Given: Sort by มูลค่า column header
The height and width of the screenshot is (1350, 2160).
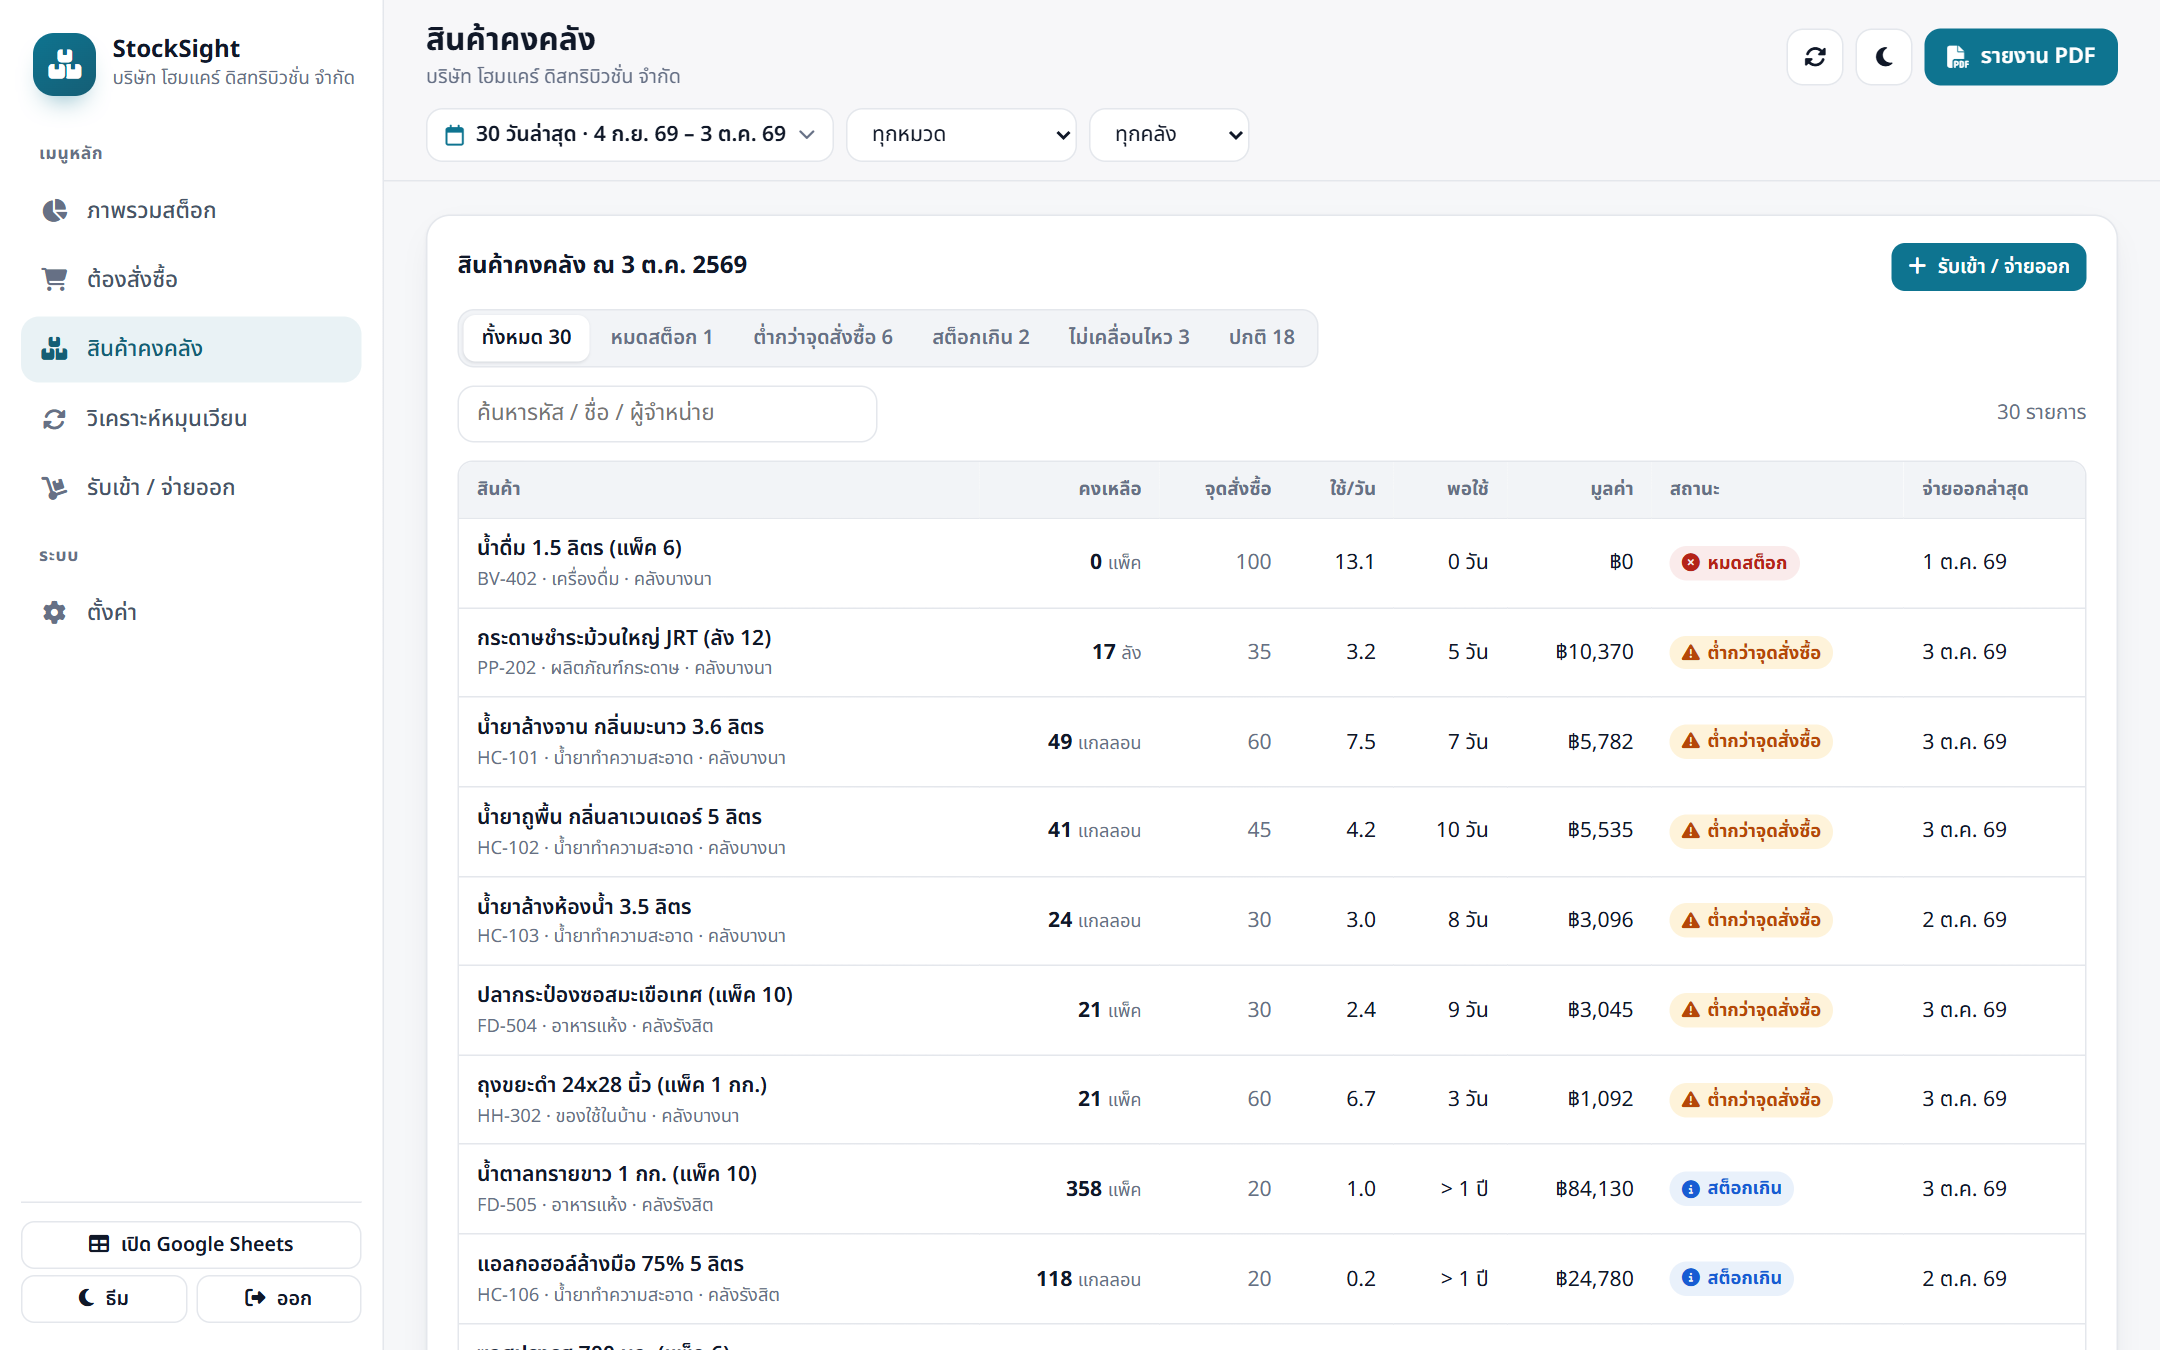Looking at the screenshot, I should tap(1611, 489).
